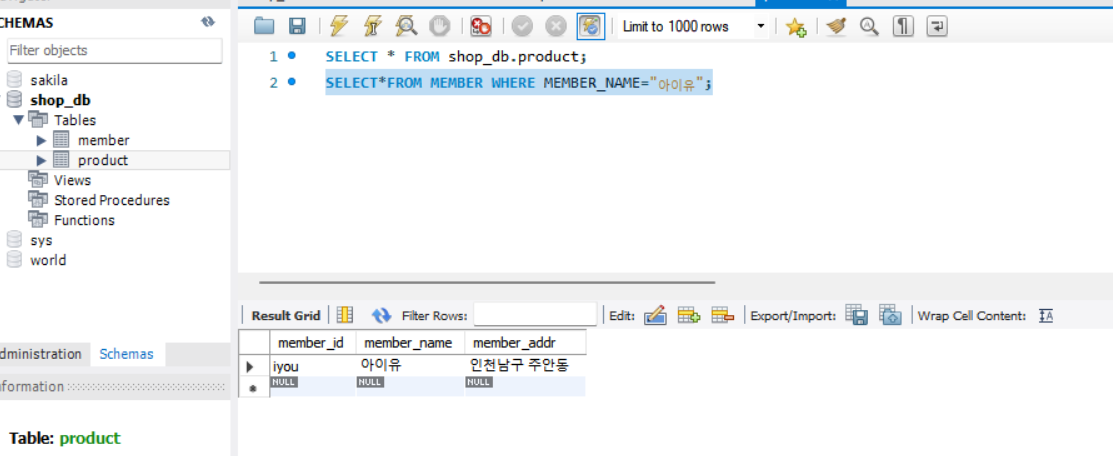The width and height of the screenshot is (1113, 456).
Task: Select NULL cell under member_id
Action: point(312,386)
